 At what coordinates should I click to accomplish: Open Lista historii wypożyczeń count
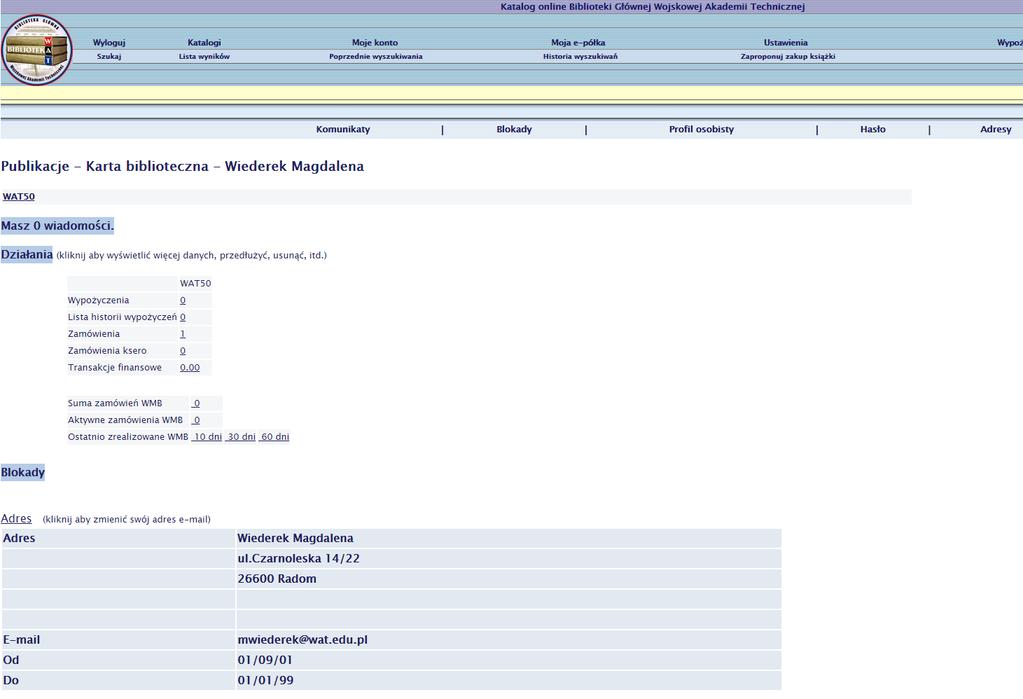[183, 317]
